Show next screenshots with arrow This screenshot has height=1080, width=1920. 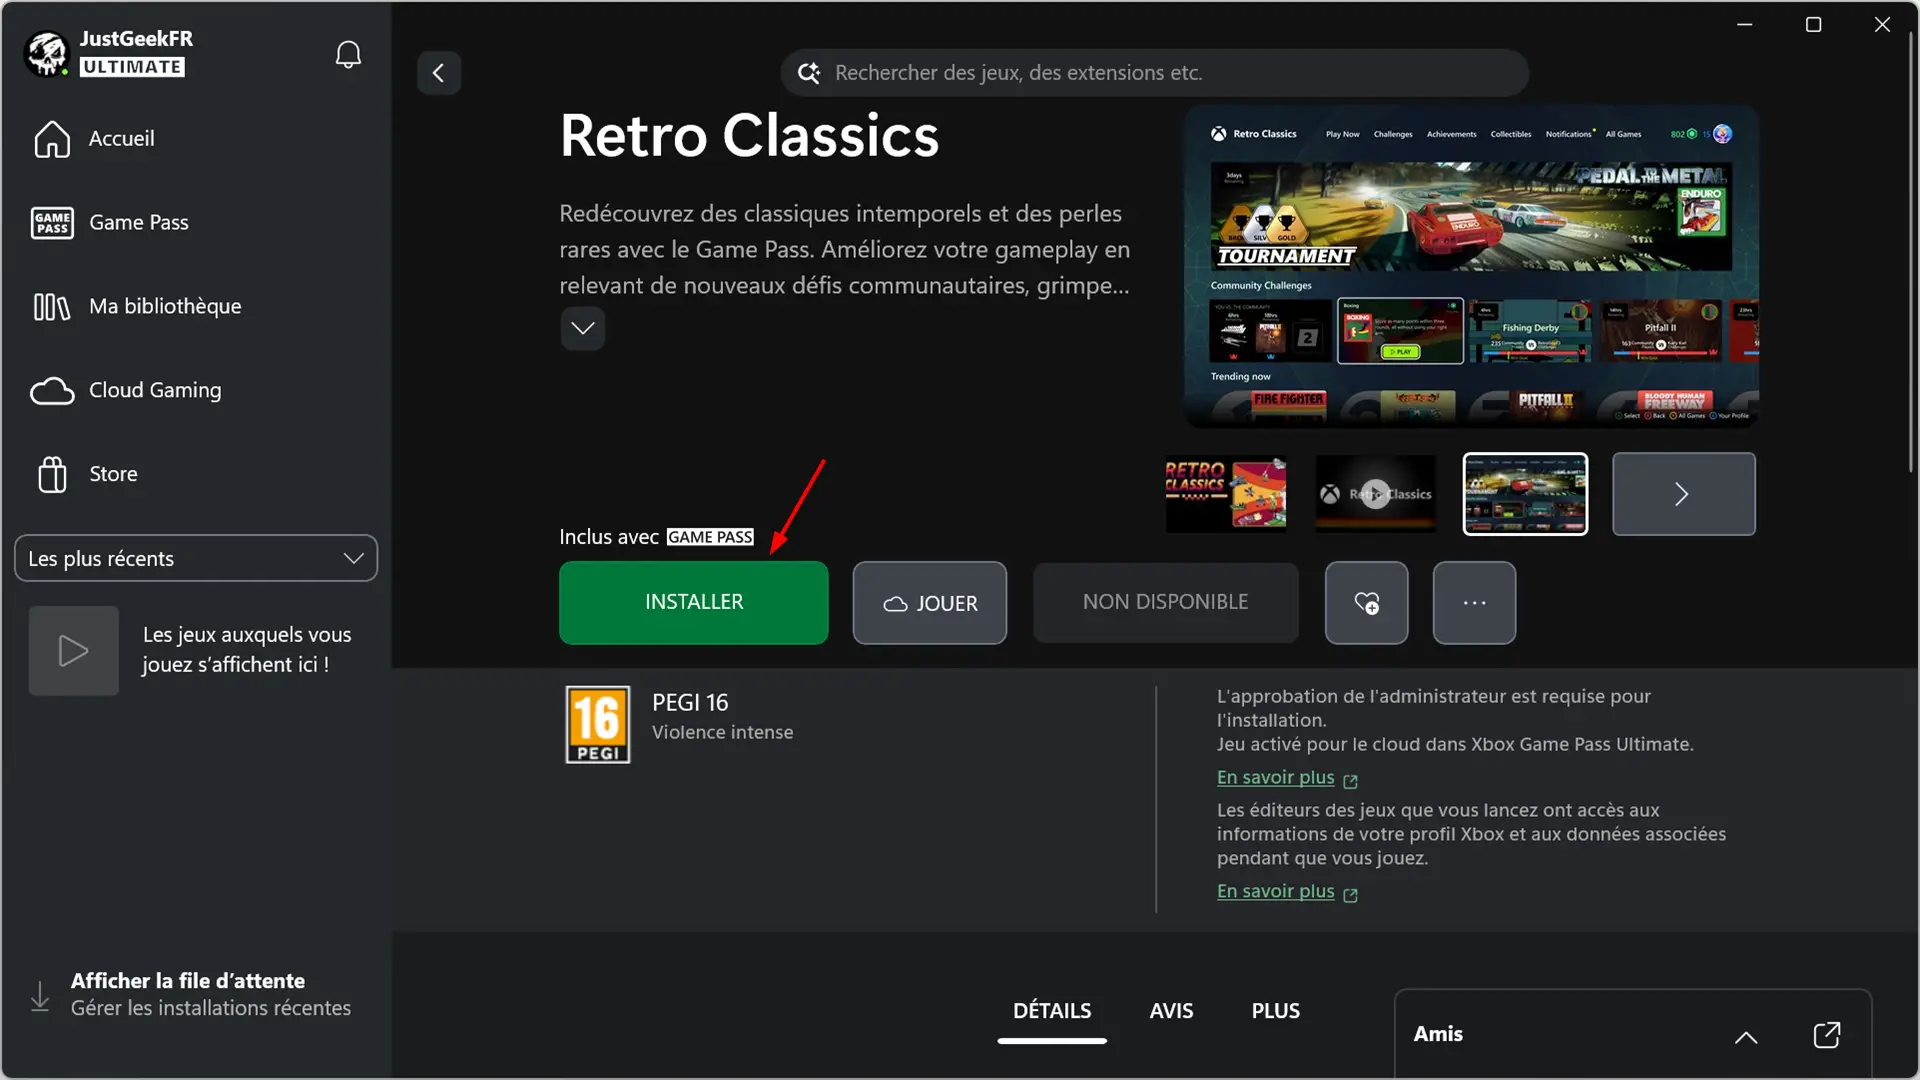[1683, 494]
